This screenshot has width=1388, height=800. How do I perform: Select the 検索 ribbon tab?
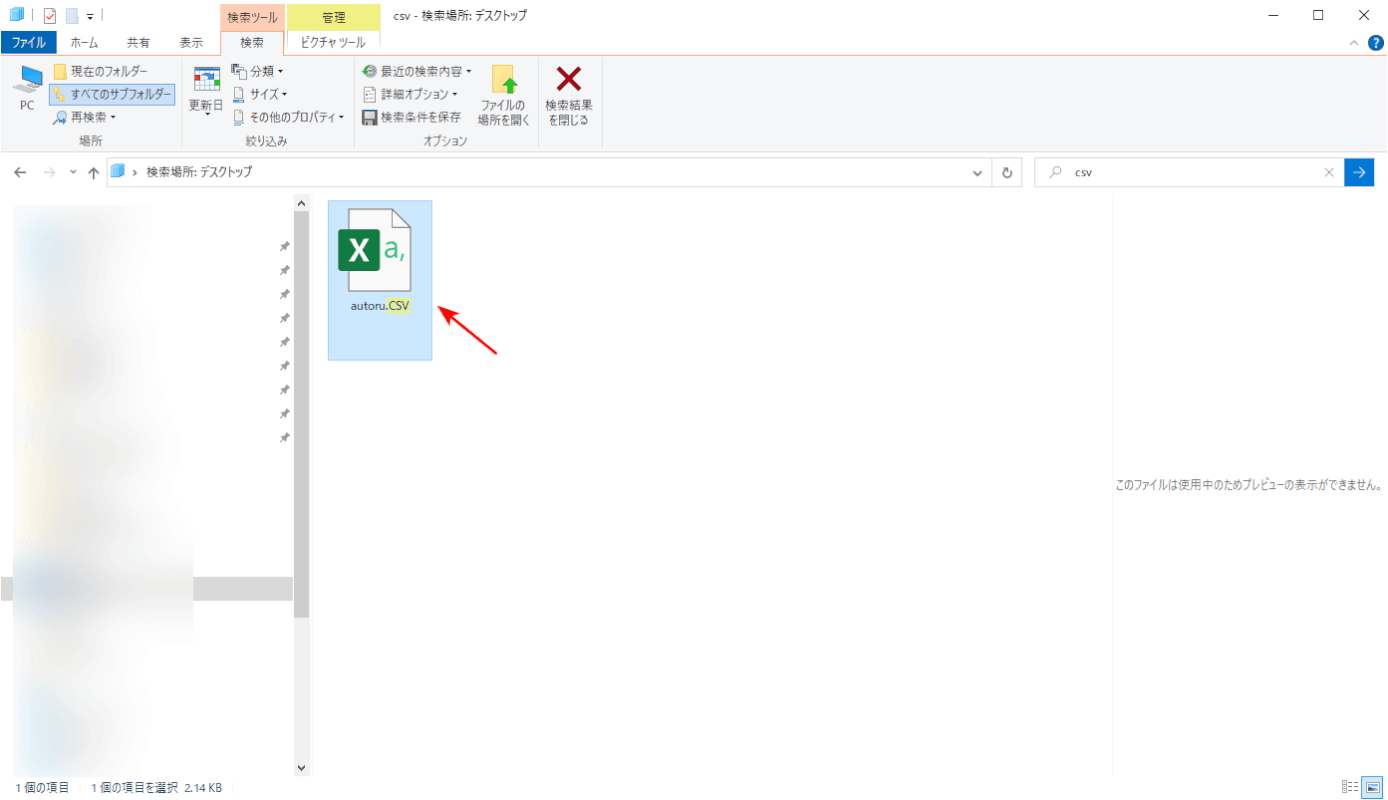pyautogui.click(x=252, y=43)
